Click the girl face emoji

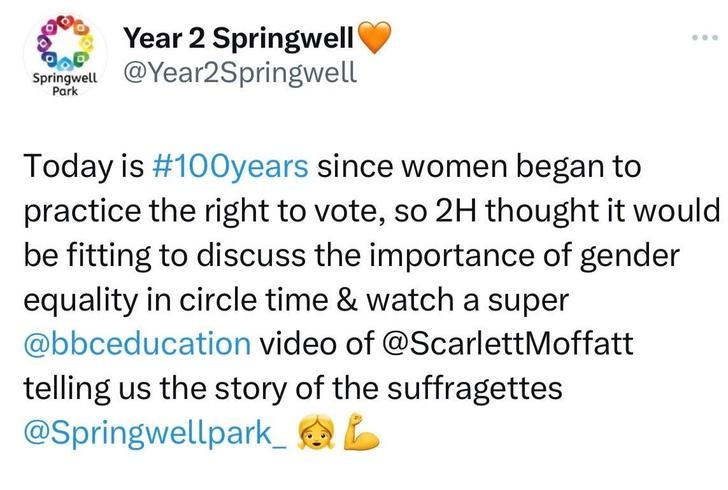[316, 434]
